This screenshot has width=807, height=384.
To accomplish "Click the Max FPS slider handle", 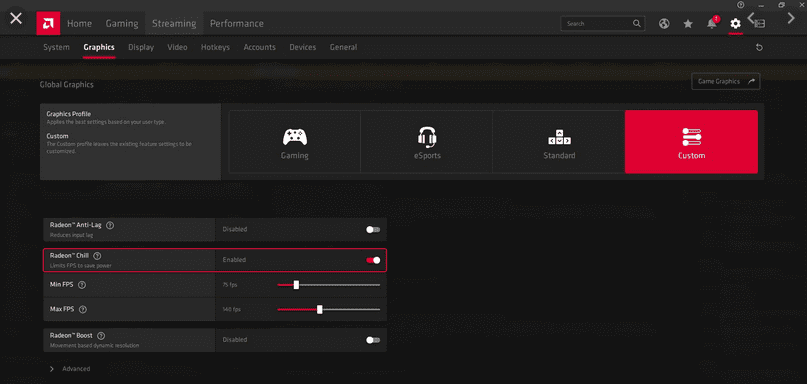I will 320,309.
